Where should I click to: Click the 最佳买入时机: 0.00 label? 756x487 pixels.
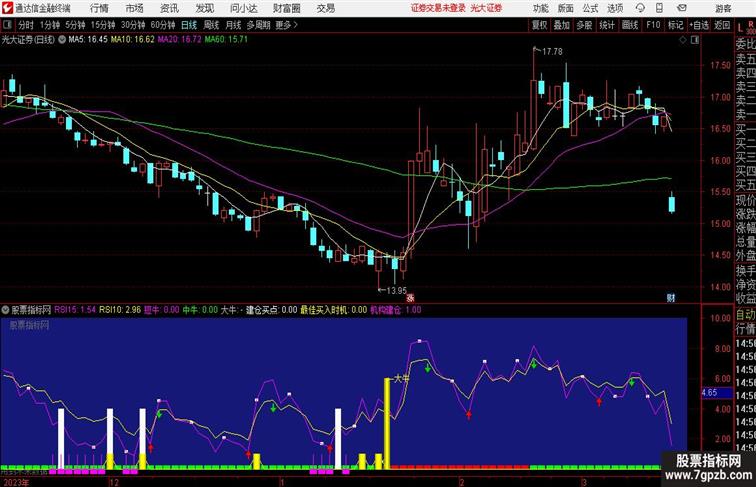tap(334, 310)
